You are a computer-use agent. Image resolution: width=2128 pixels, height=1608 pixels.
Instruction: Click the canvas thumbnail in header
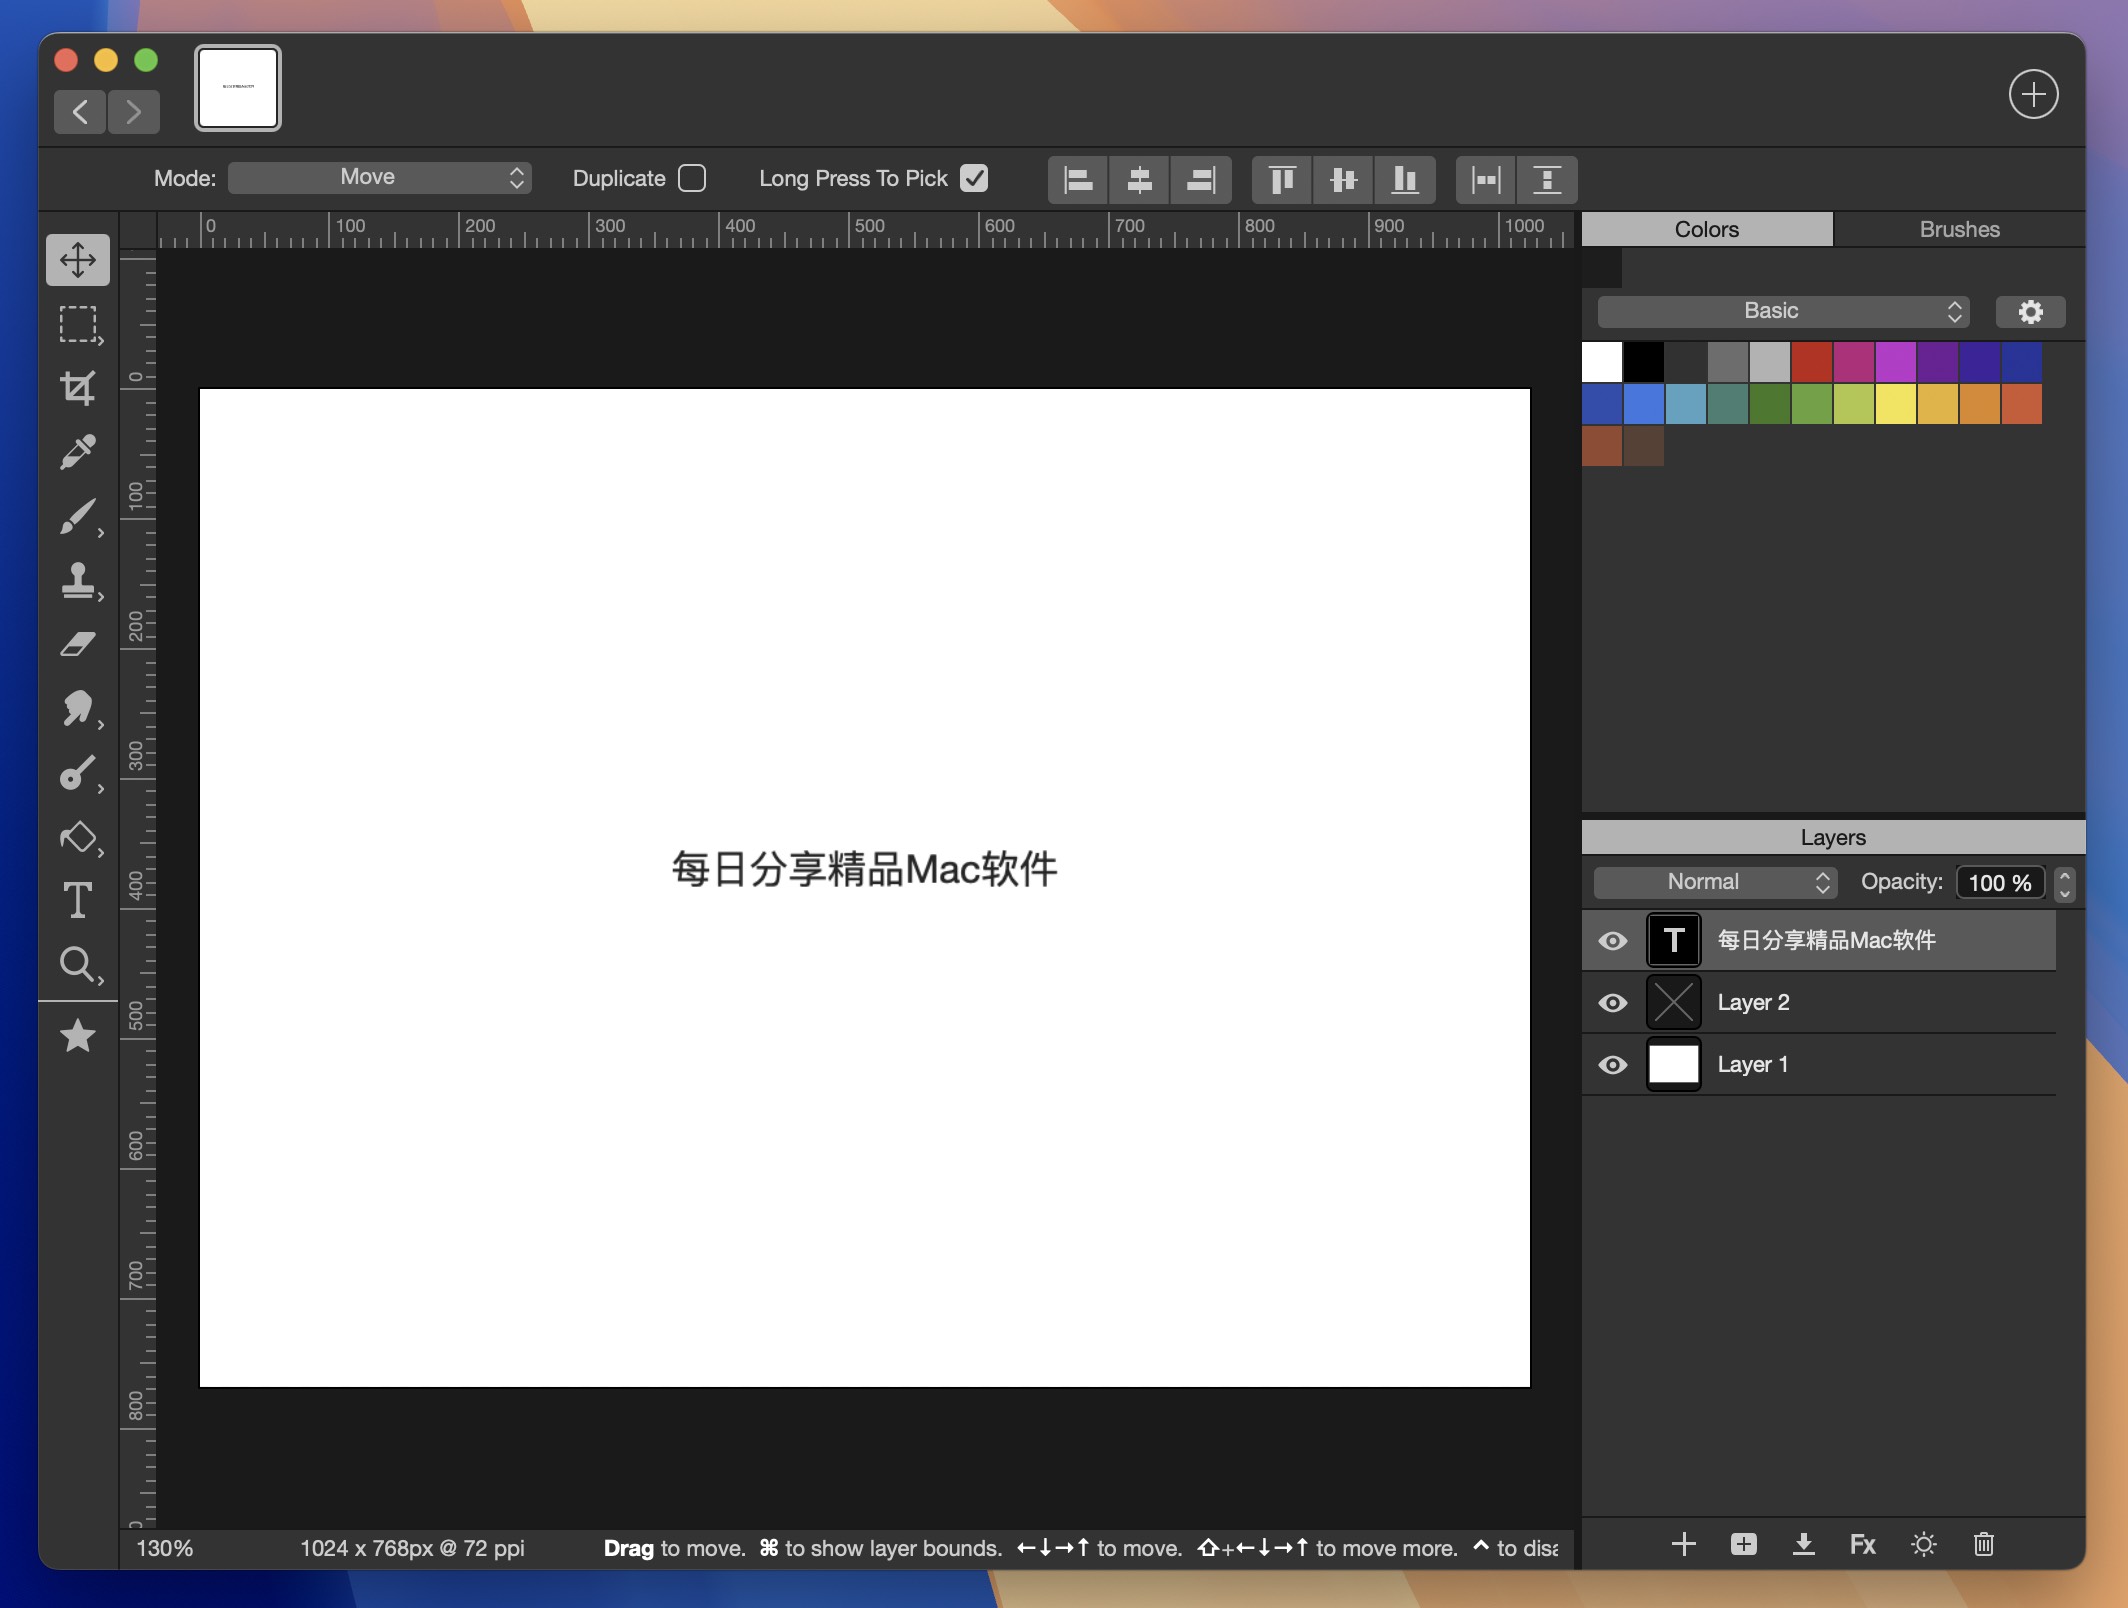point(238,86)
